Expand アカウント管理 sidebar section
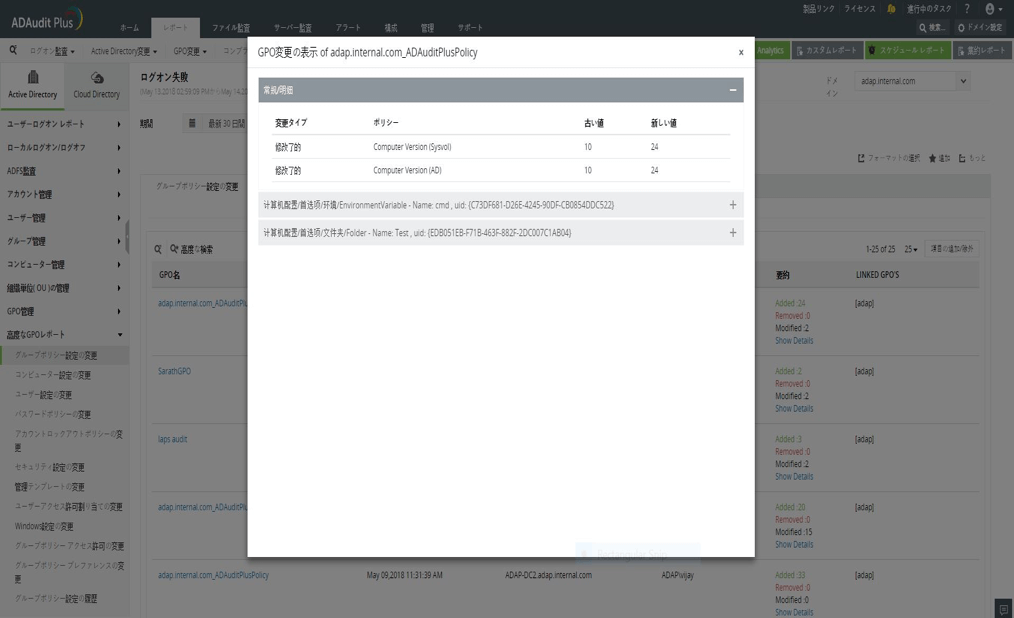This screenshot has width=1014, height=618. (x=63, y=195)
